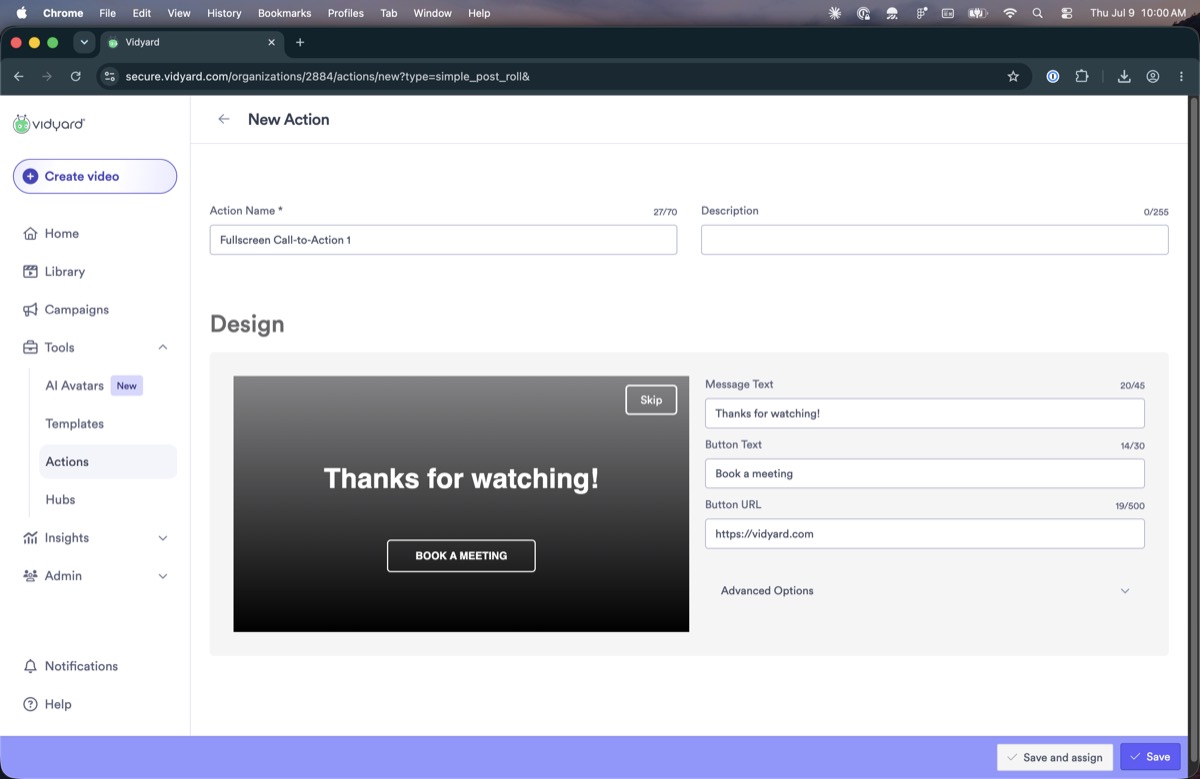This screenshot has height=779, width=1200.
Task: Open the Chrome tab search dropdown
Action: [x=84, y=42]
